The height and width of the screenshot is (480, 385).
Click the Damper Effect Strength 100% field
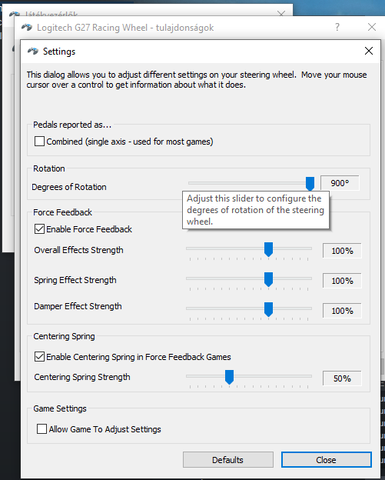pyautogui.click(x=342, y=311)
